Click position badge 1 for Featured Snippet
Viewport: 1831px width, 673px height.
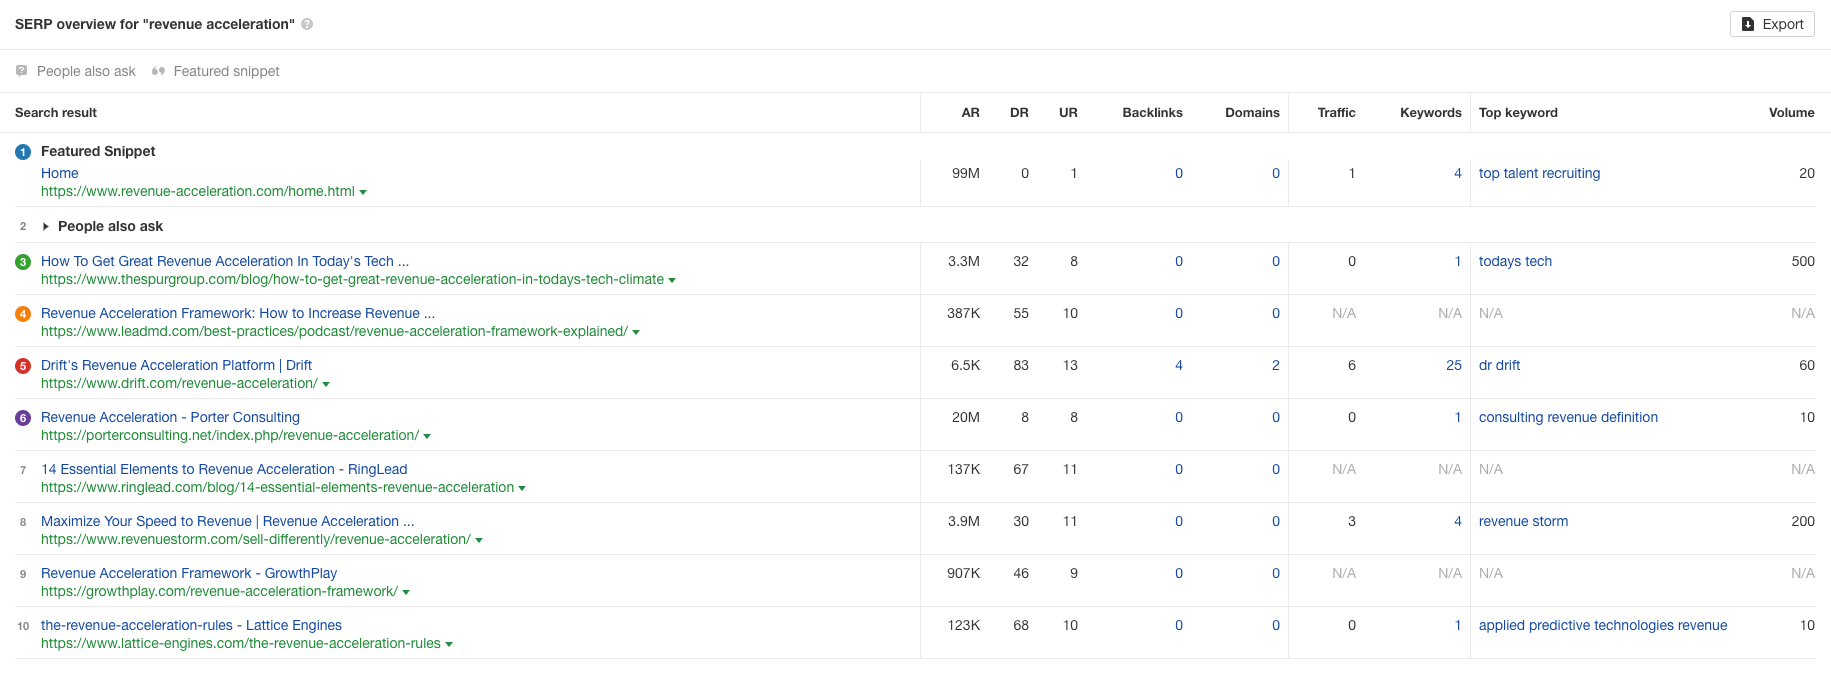pos(23,152)
